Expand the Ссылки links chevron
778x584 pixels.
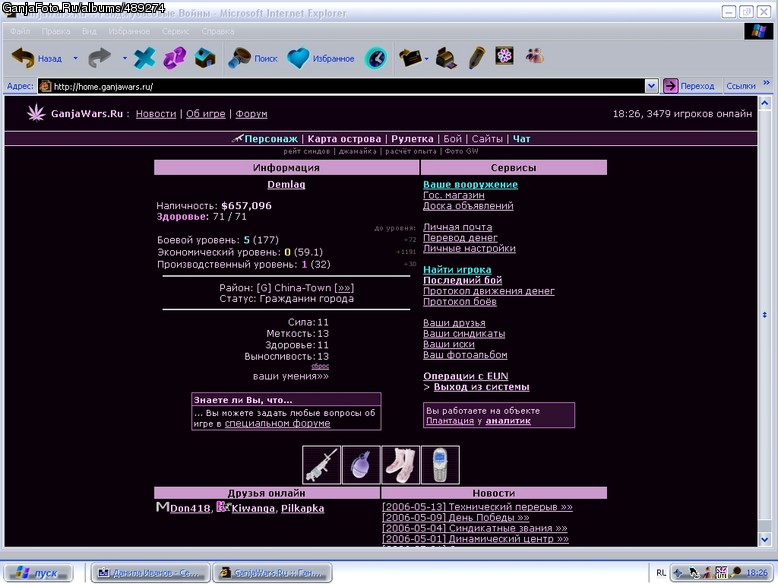click(766, 82)
